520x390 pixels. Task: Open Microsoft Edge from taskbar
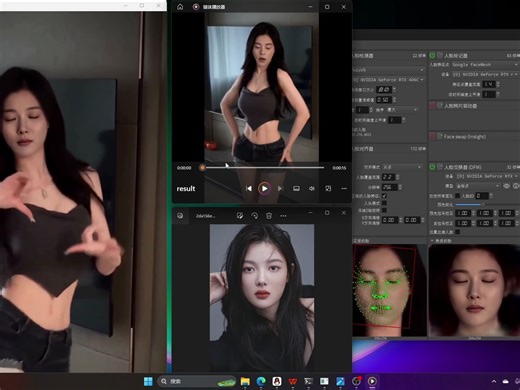pos(261,381)
